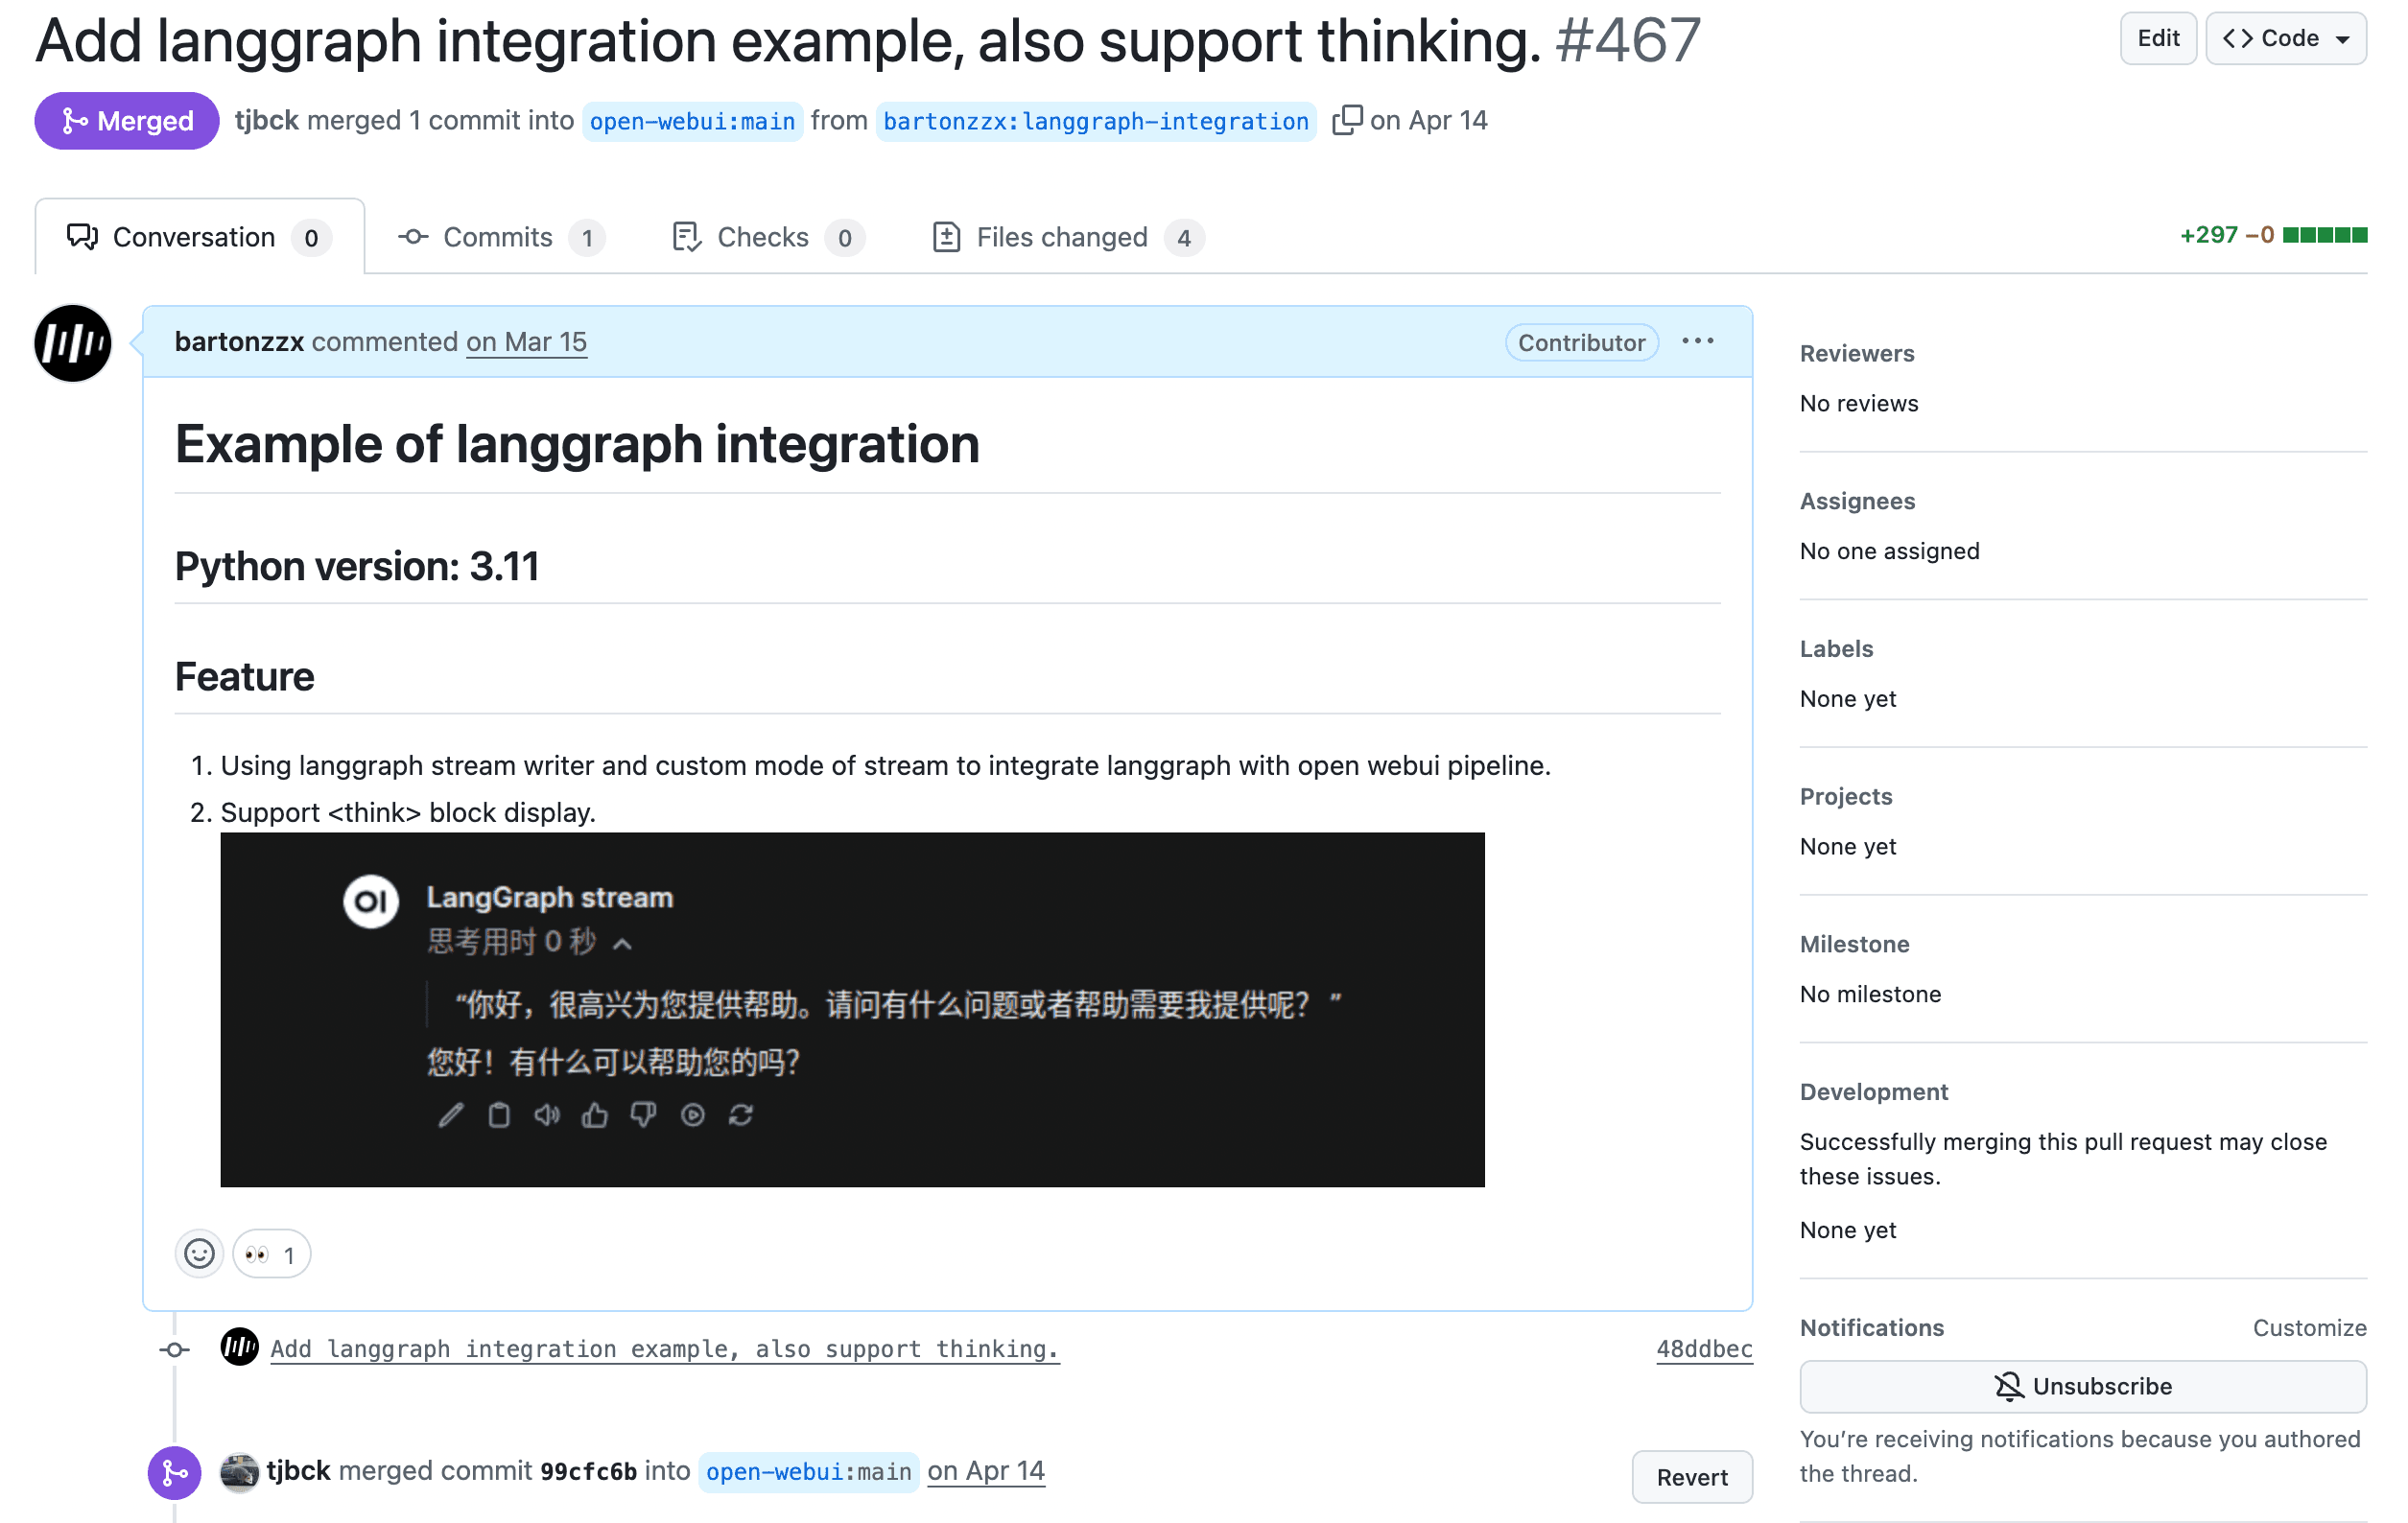The width and height of the screenshot is (2408, 1523).
Task: Open the add reaction smiley picker
Action: [199, 1254]
